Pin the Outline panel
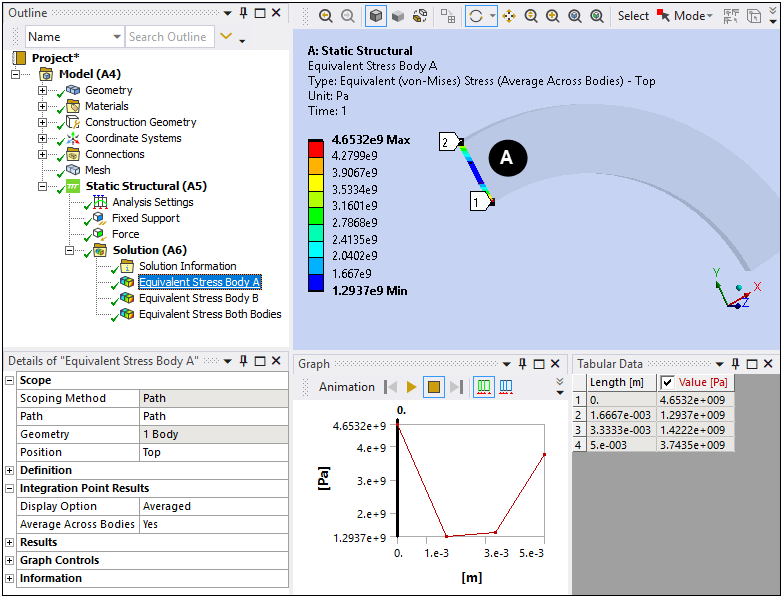This screenshot has height=598, width=783. (x=243, y=13)
